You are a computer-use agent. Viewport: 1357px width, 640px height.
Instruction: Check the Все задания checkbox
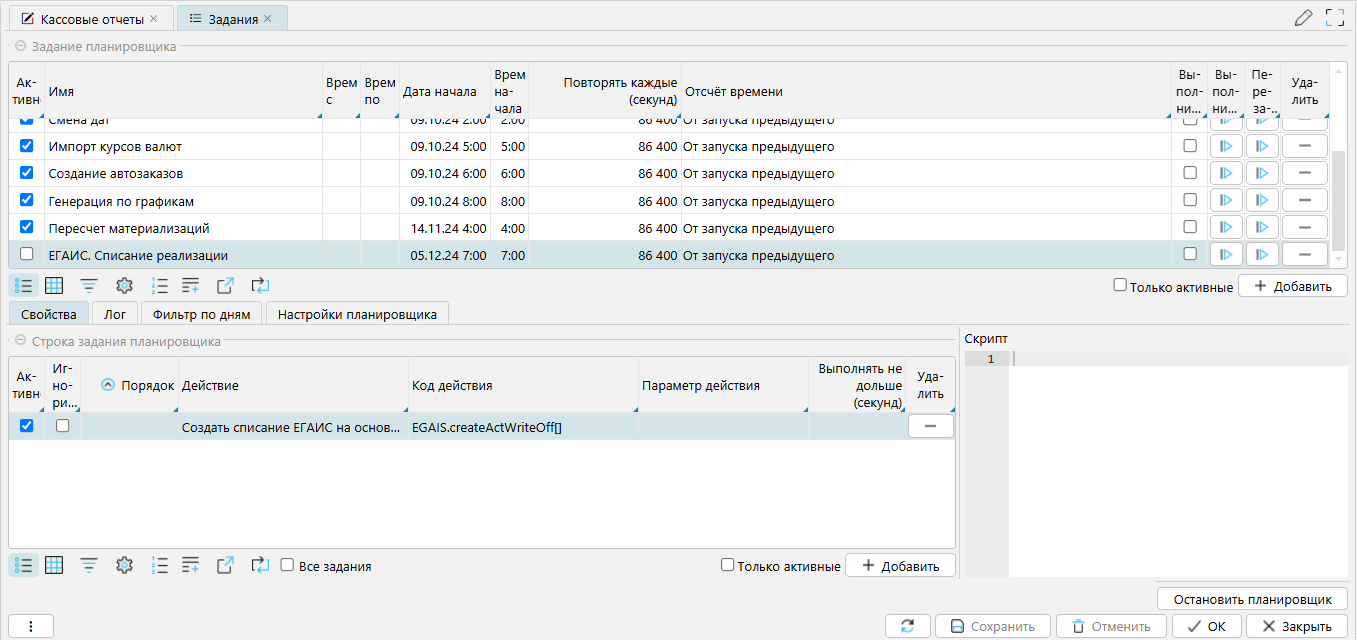coord(288,565)
